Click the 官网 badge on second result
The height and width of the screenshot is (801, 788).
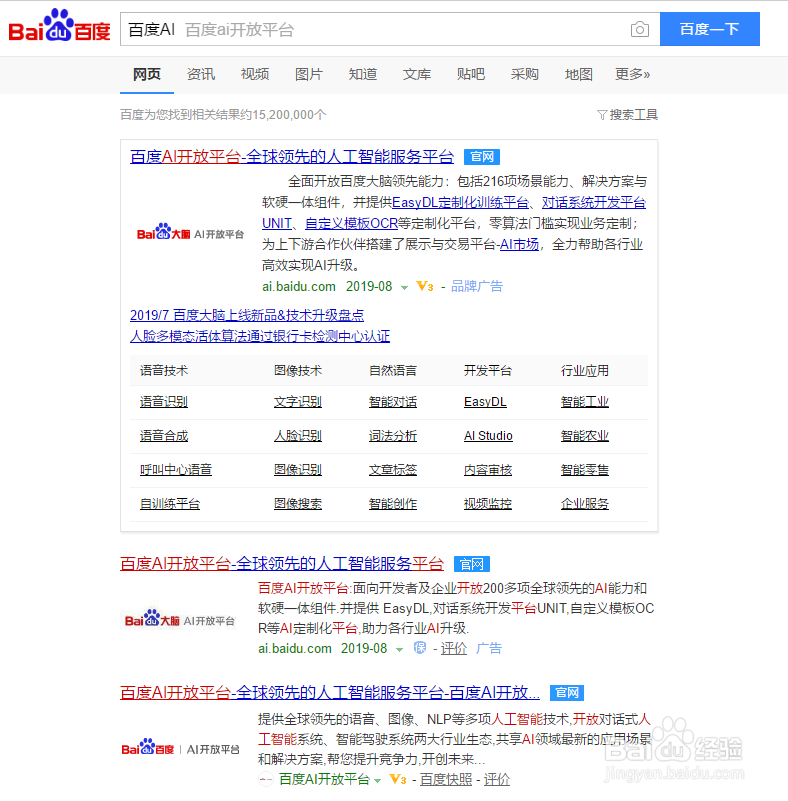click(471, 564)
